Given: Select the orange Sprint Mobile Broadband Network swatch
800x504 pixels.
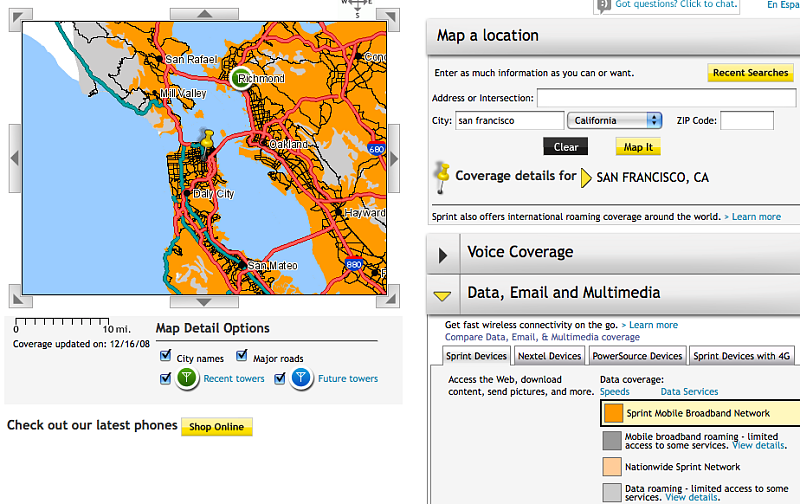Looking at the screenshot, I should coord(613,413).
